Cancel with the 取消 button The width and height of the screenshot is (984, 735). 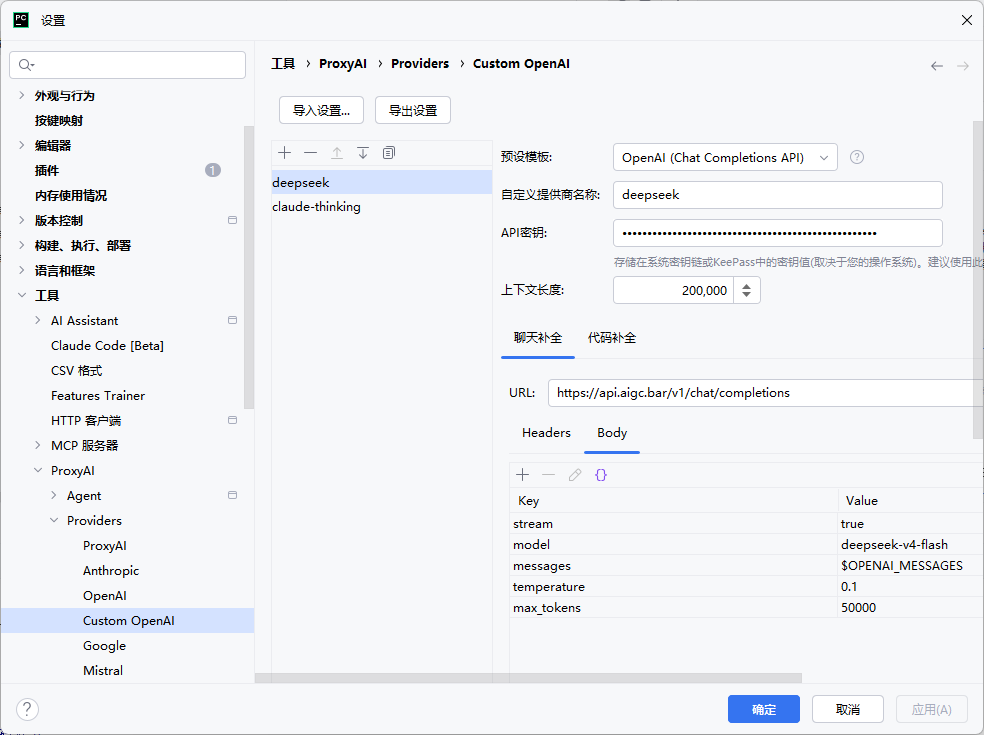[848, 709]
